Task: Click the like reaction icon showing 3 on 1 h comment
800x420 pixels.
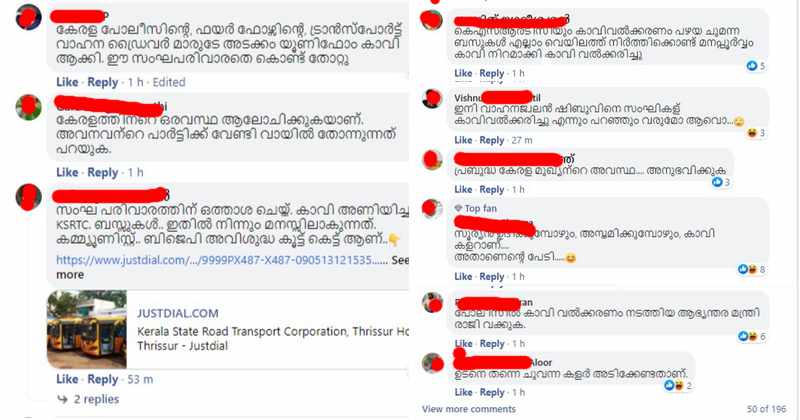Action: pos(717,182)
